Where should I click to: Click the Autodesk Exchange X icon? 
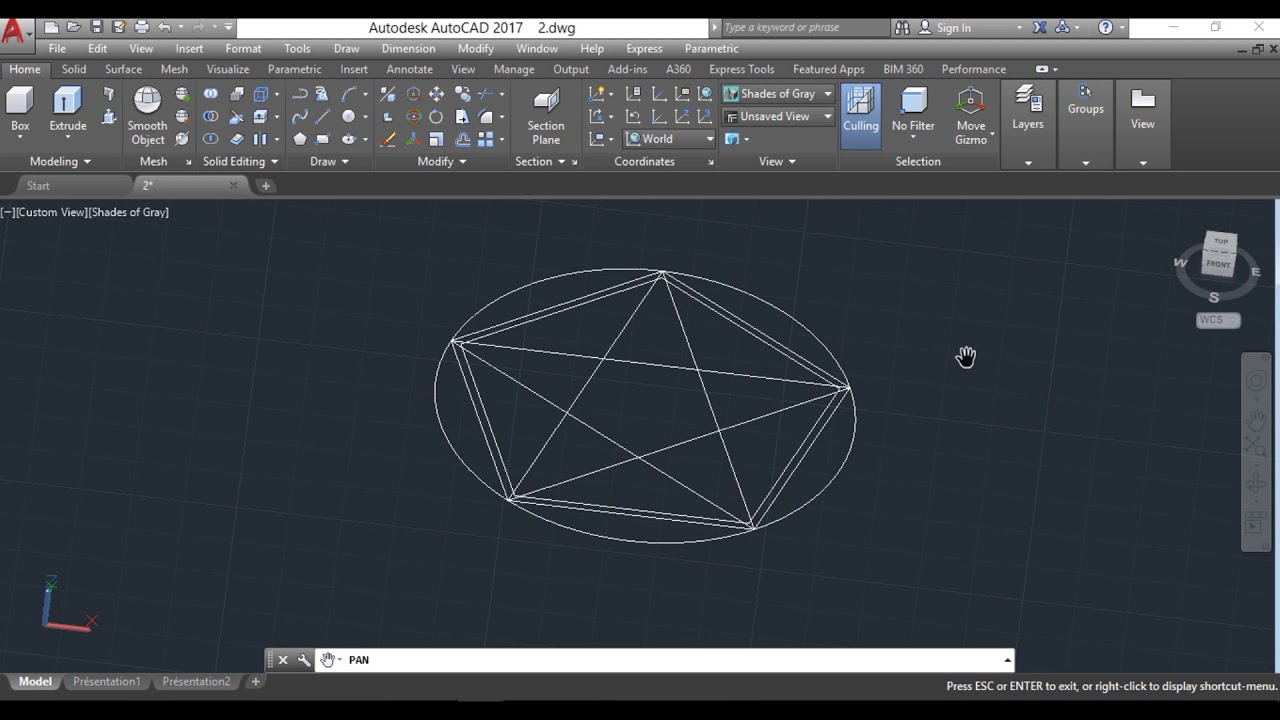1040,27
